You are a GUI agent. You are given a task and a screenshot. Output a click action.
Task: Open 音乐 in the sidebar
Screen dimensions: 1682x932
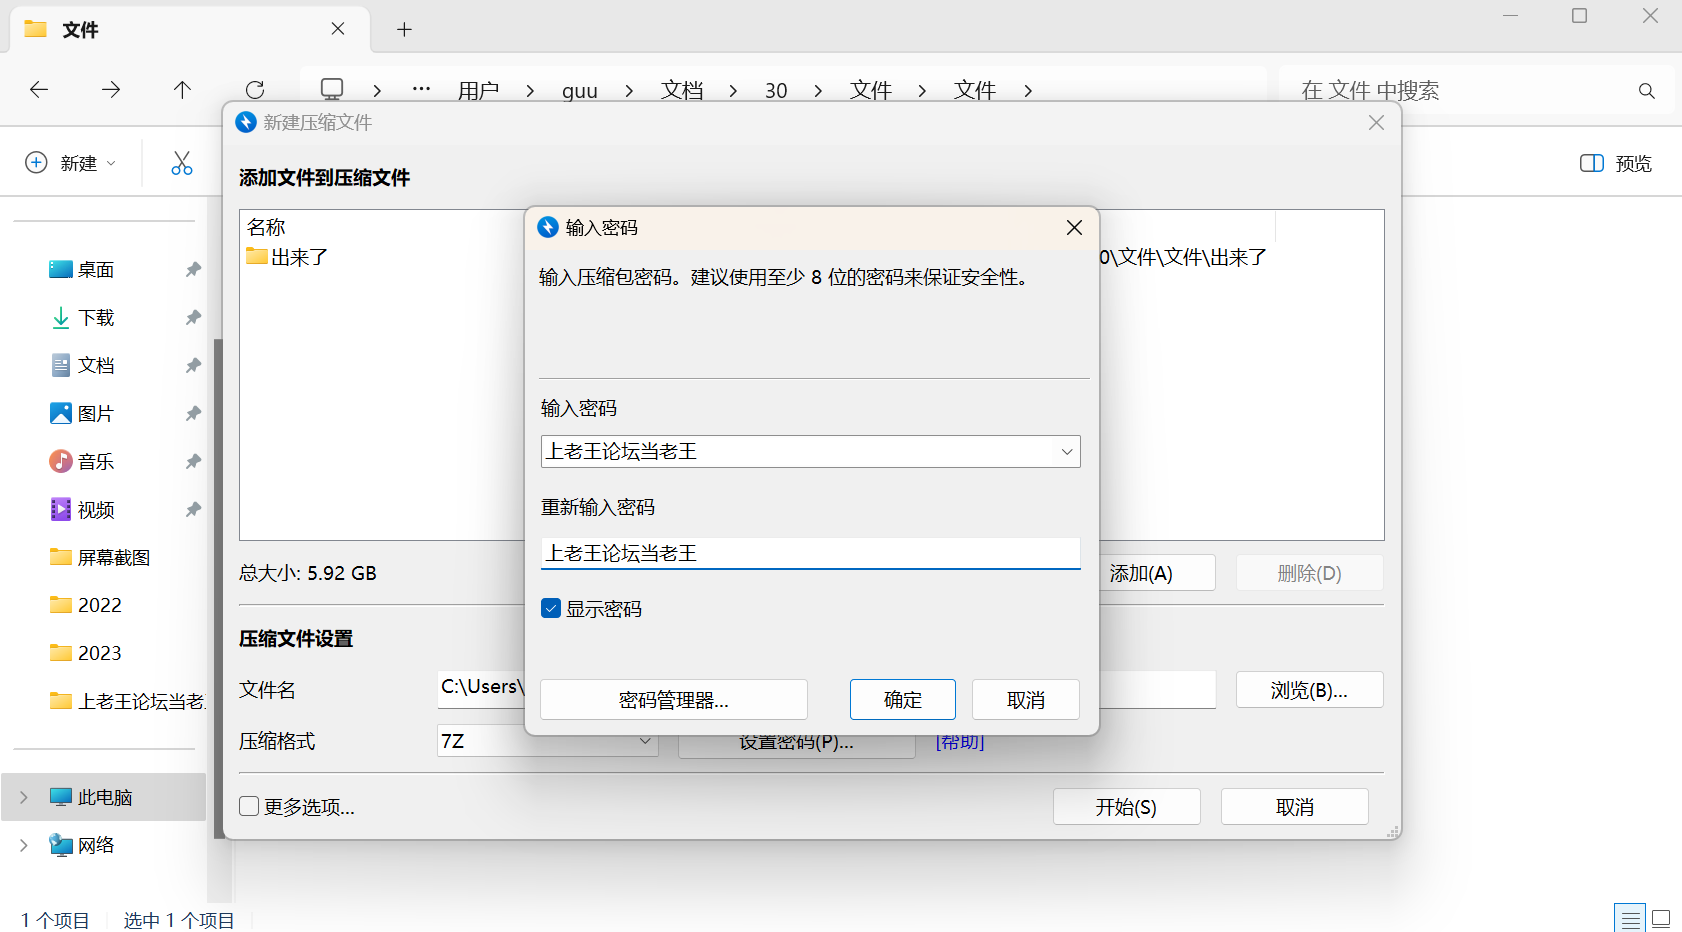click(96, 461)
